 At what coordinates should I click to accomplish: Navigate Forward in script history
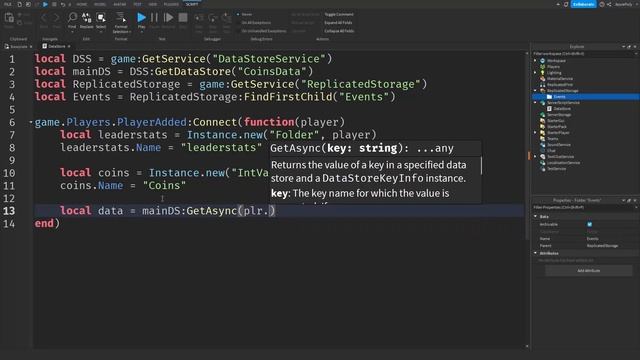[57, 18]
